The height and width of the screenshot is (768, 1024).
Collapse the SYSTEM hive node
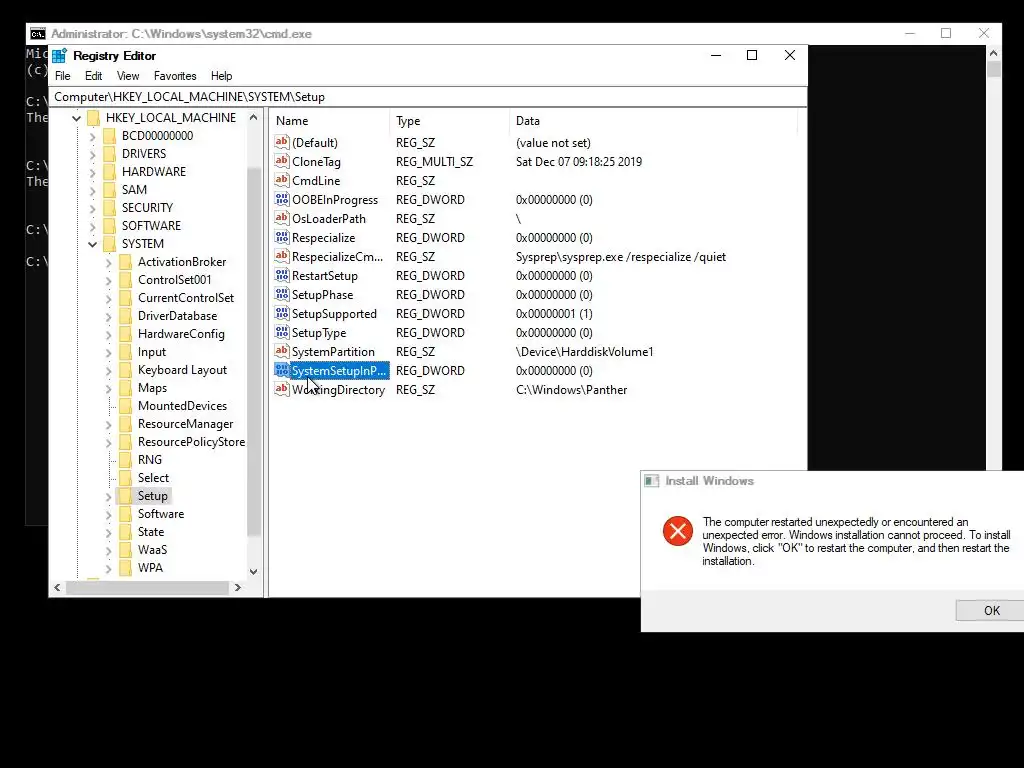tap(92, 244)
